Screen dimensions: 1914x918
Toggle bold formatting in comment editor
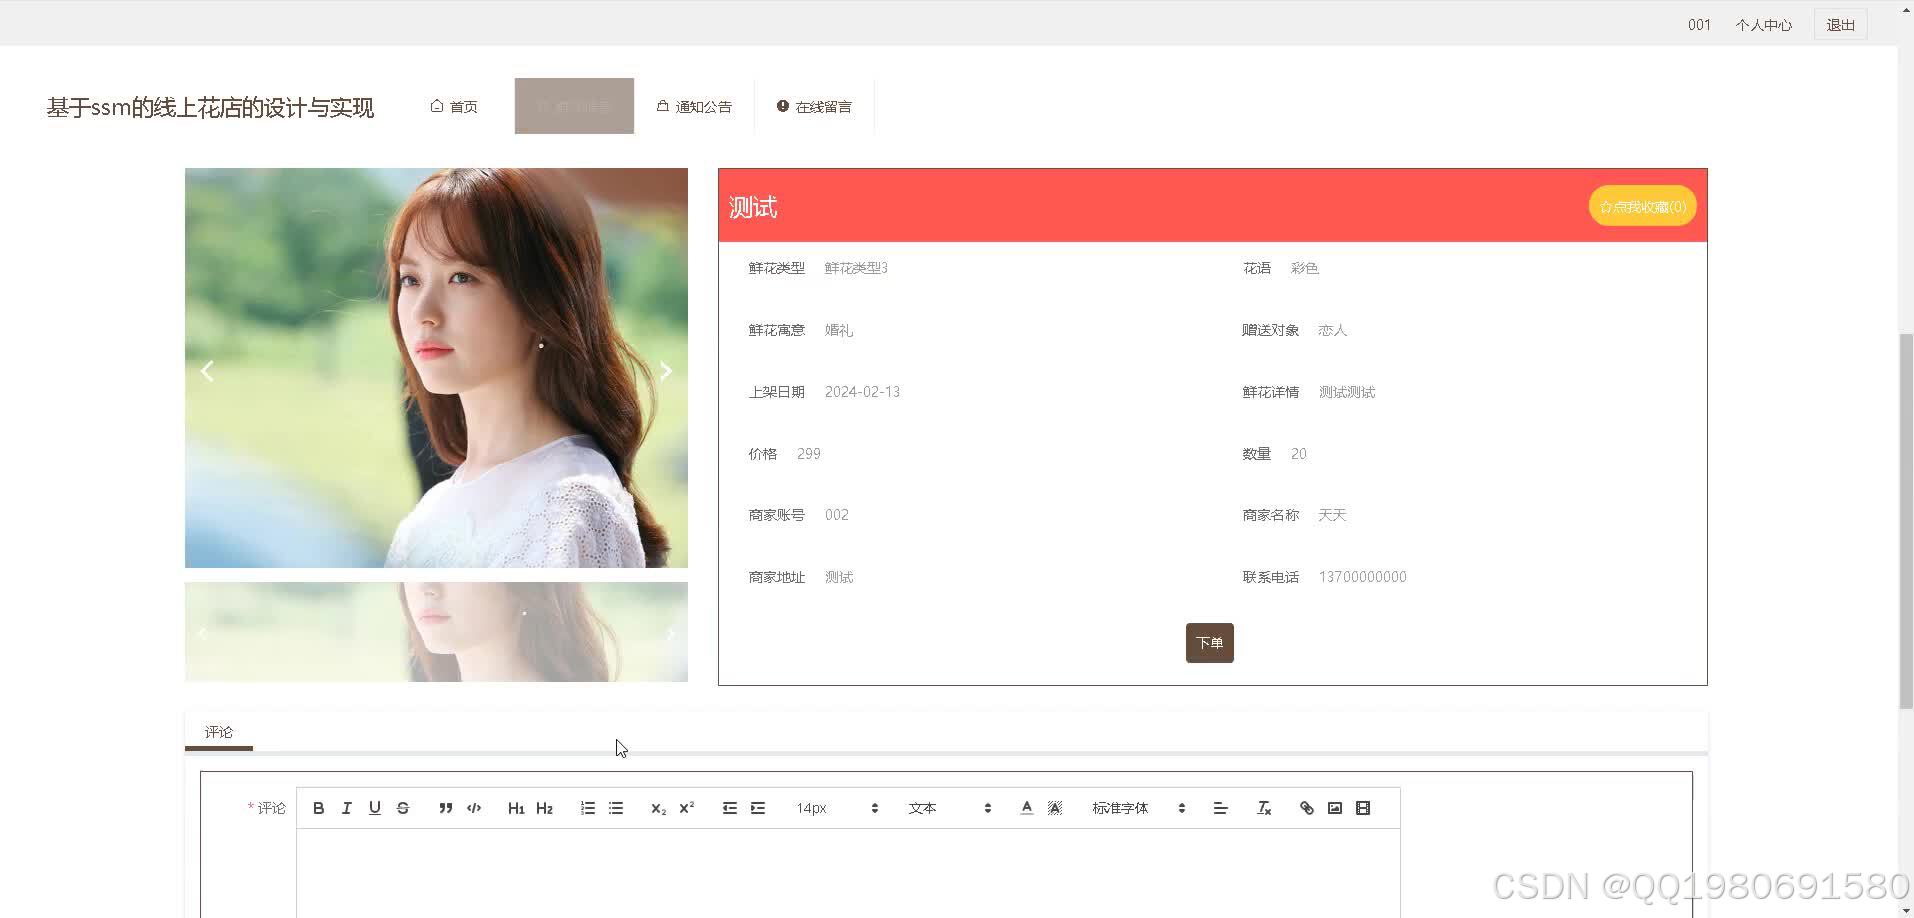click(318, 807)
